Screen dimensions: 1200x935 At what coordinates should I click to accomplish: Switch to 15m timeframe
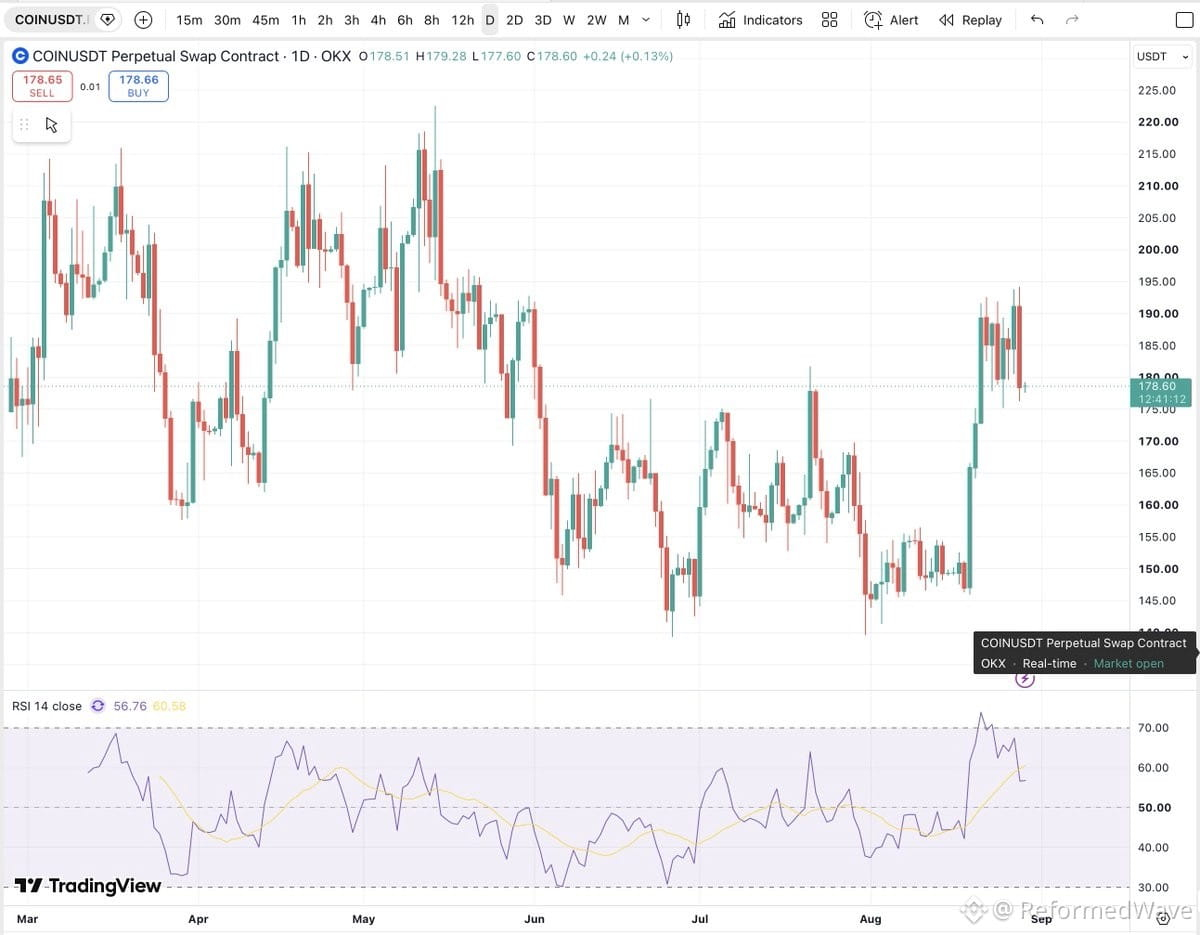tap(189, 20)
